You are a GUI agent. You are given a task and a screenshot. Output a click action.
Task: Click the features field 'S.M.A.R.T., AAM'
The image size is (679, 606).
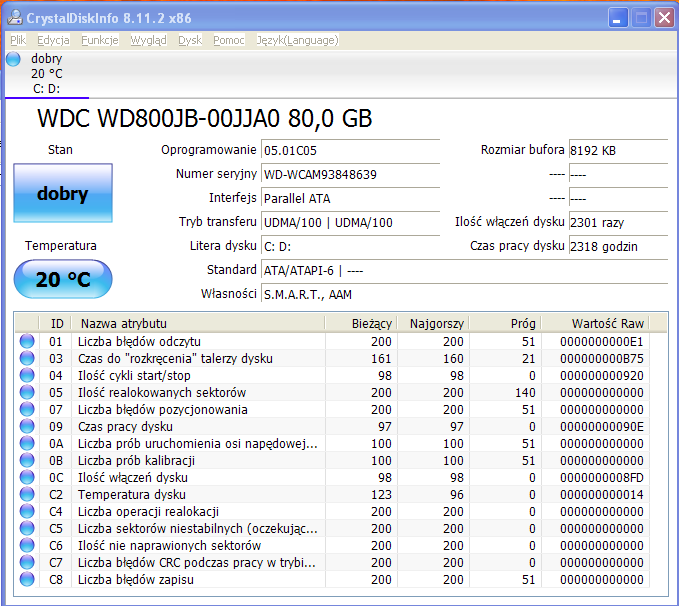pyautogui.click(x=465, y=295)
